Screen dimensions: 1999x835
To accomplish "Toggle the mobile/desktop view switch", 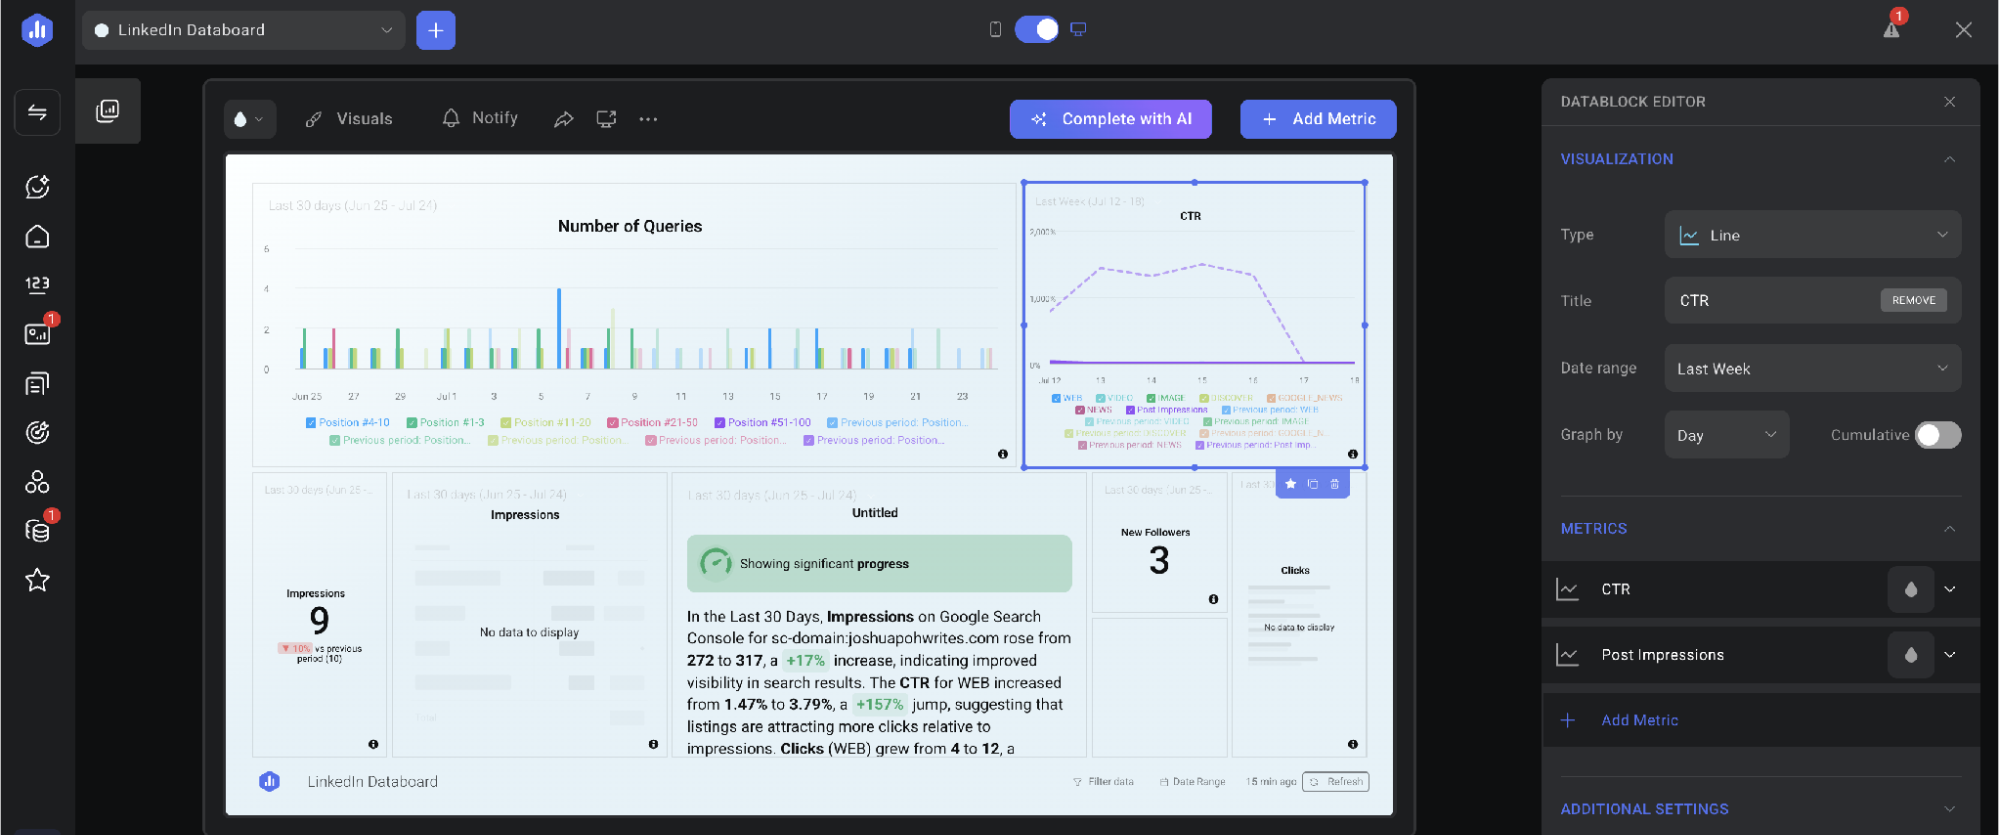I will [1037, 29].
